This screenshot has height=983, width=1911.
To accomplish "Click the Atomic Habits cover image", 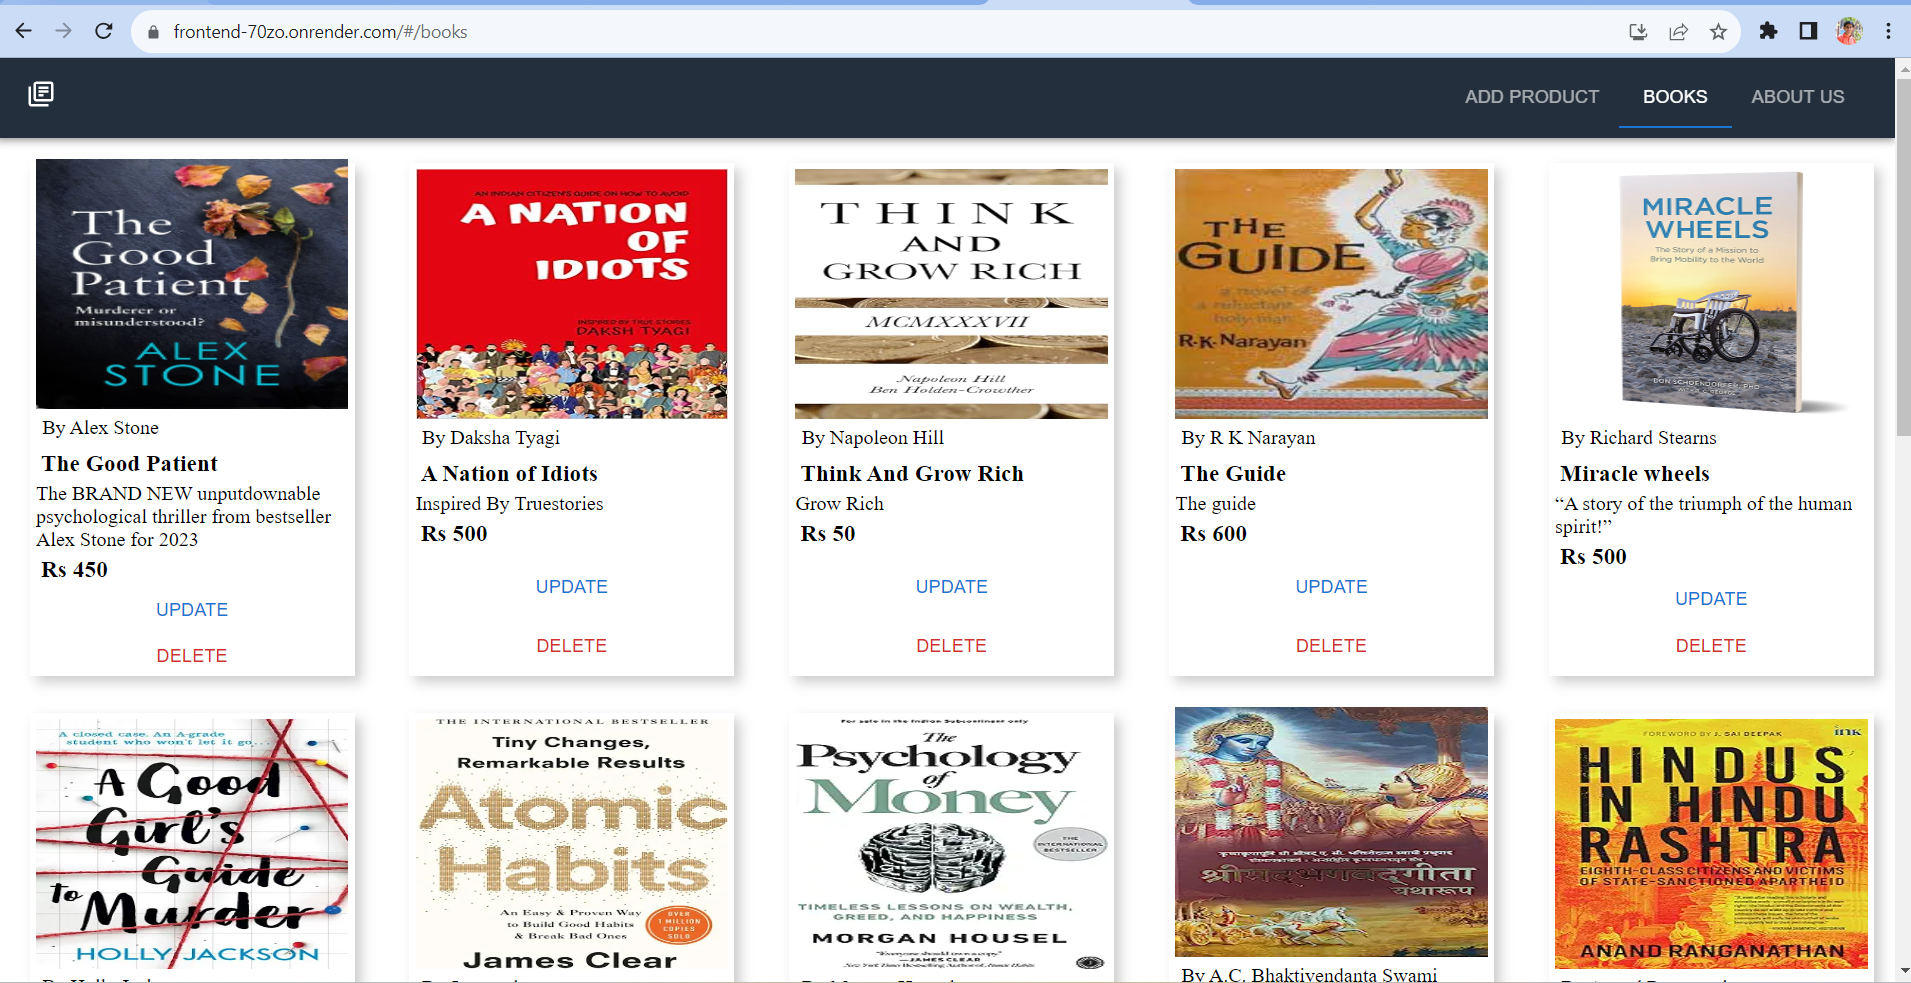I will (572, 844).
